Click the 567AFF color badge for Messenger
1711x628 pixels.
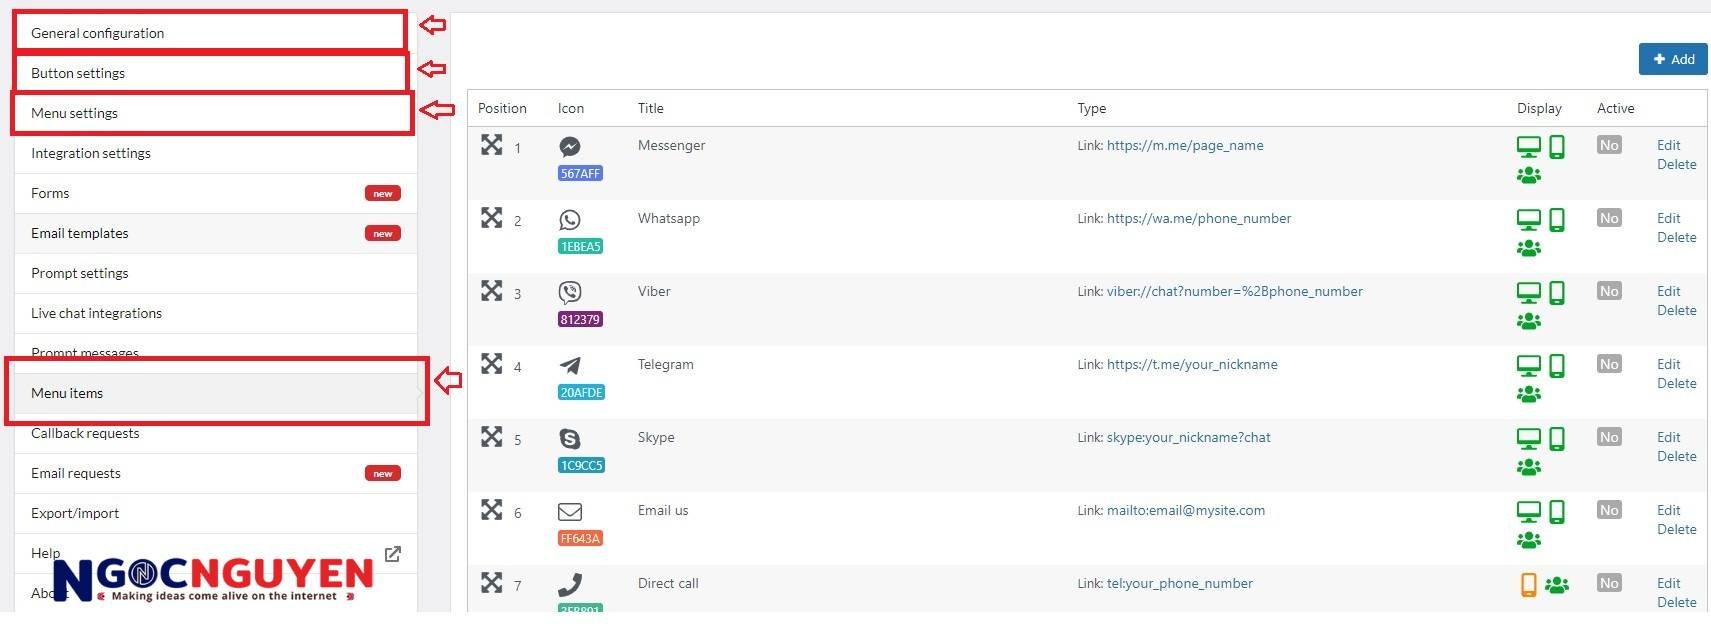[580, 174]
